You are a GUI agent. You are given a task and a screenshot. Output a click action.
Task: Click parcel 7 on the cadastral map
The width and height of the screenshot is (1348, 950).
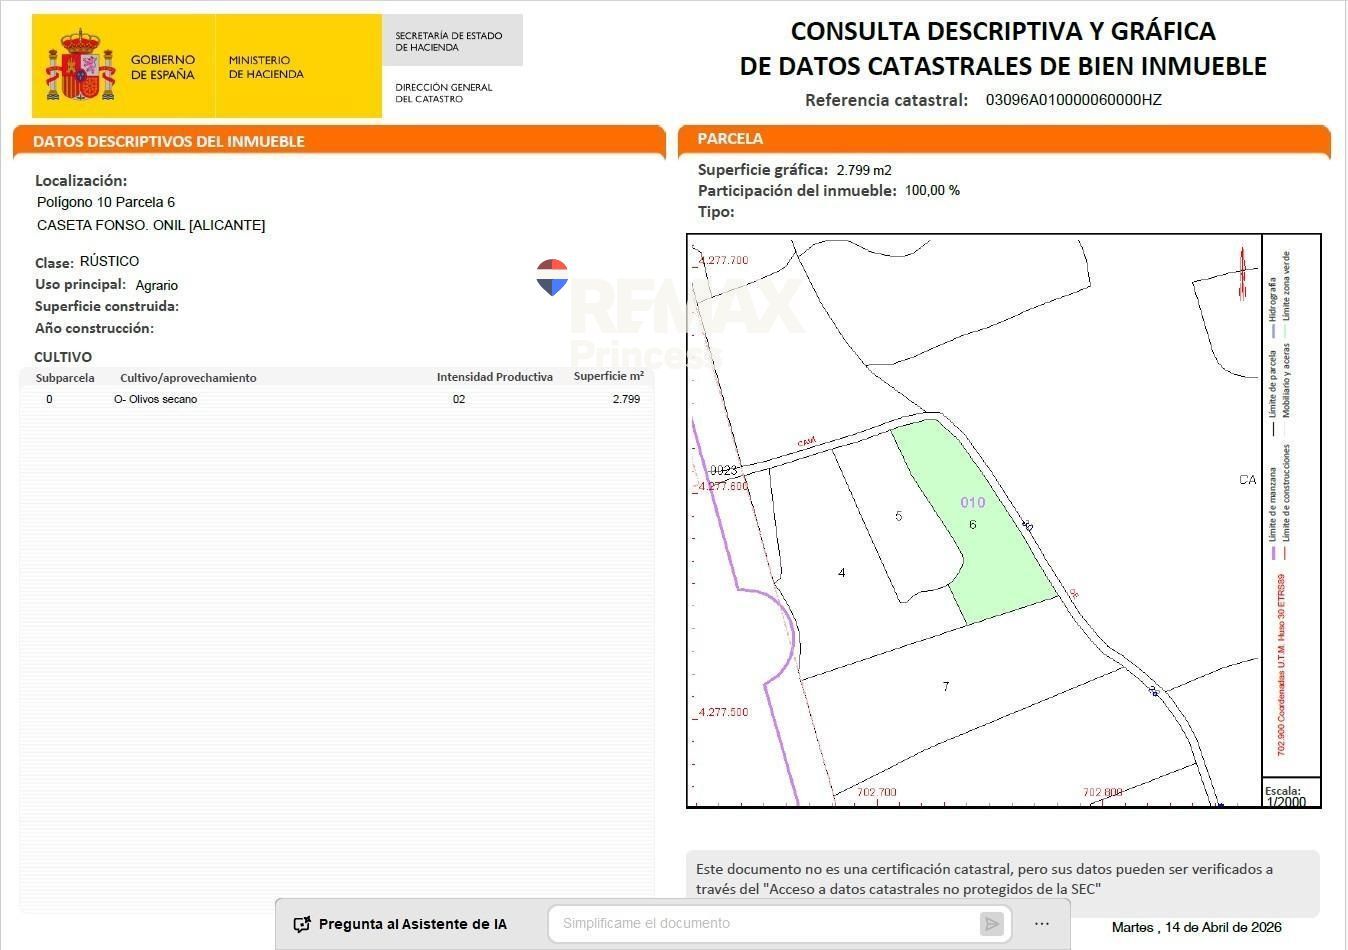pyautogui.click(x=945, y=687)
